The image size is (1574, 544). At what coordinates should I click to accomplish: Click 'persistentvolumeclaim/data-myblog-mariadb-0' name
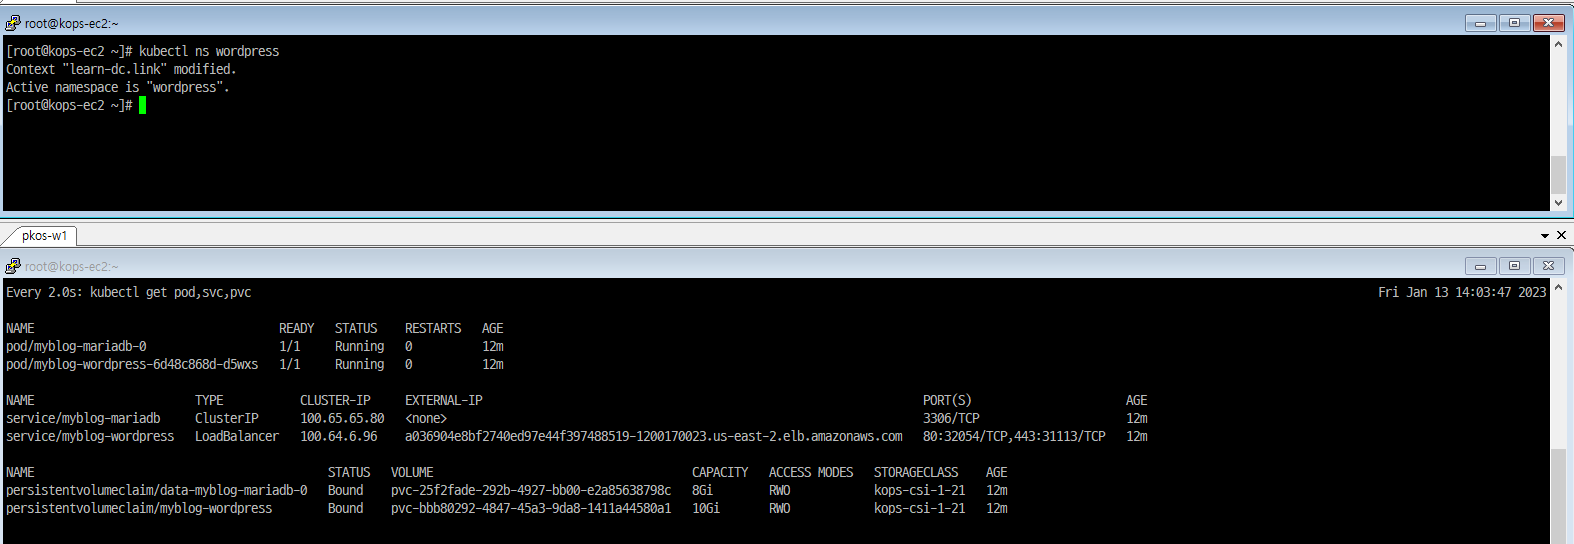pos(157,490)
